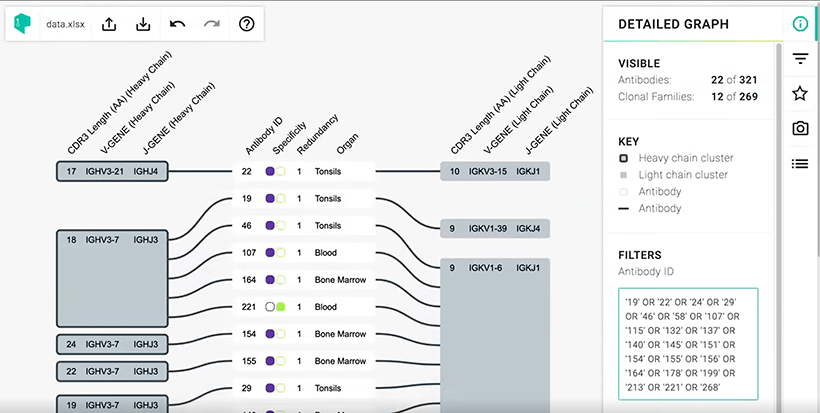Image resolution: width=820 pixels, height=413 pixels.
Task: Select light chain cluster 10 IGKV3-15 IGKJ1
Action: coord(495,172)
